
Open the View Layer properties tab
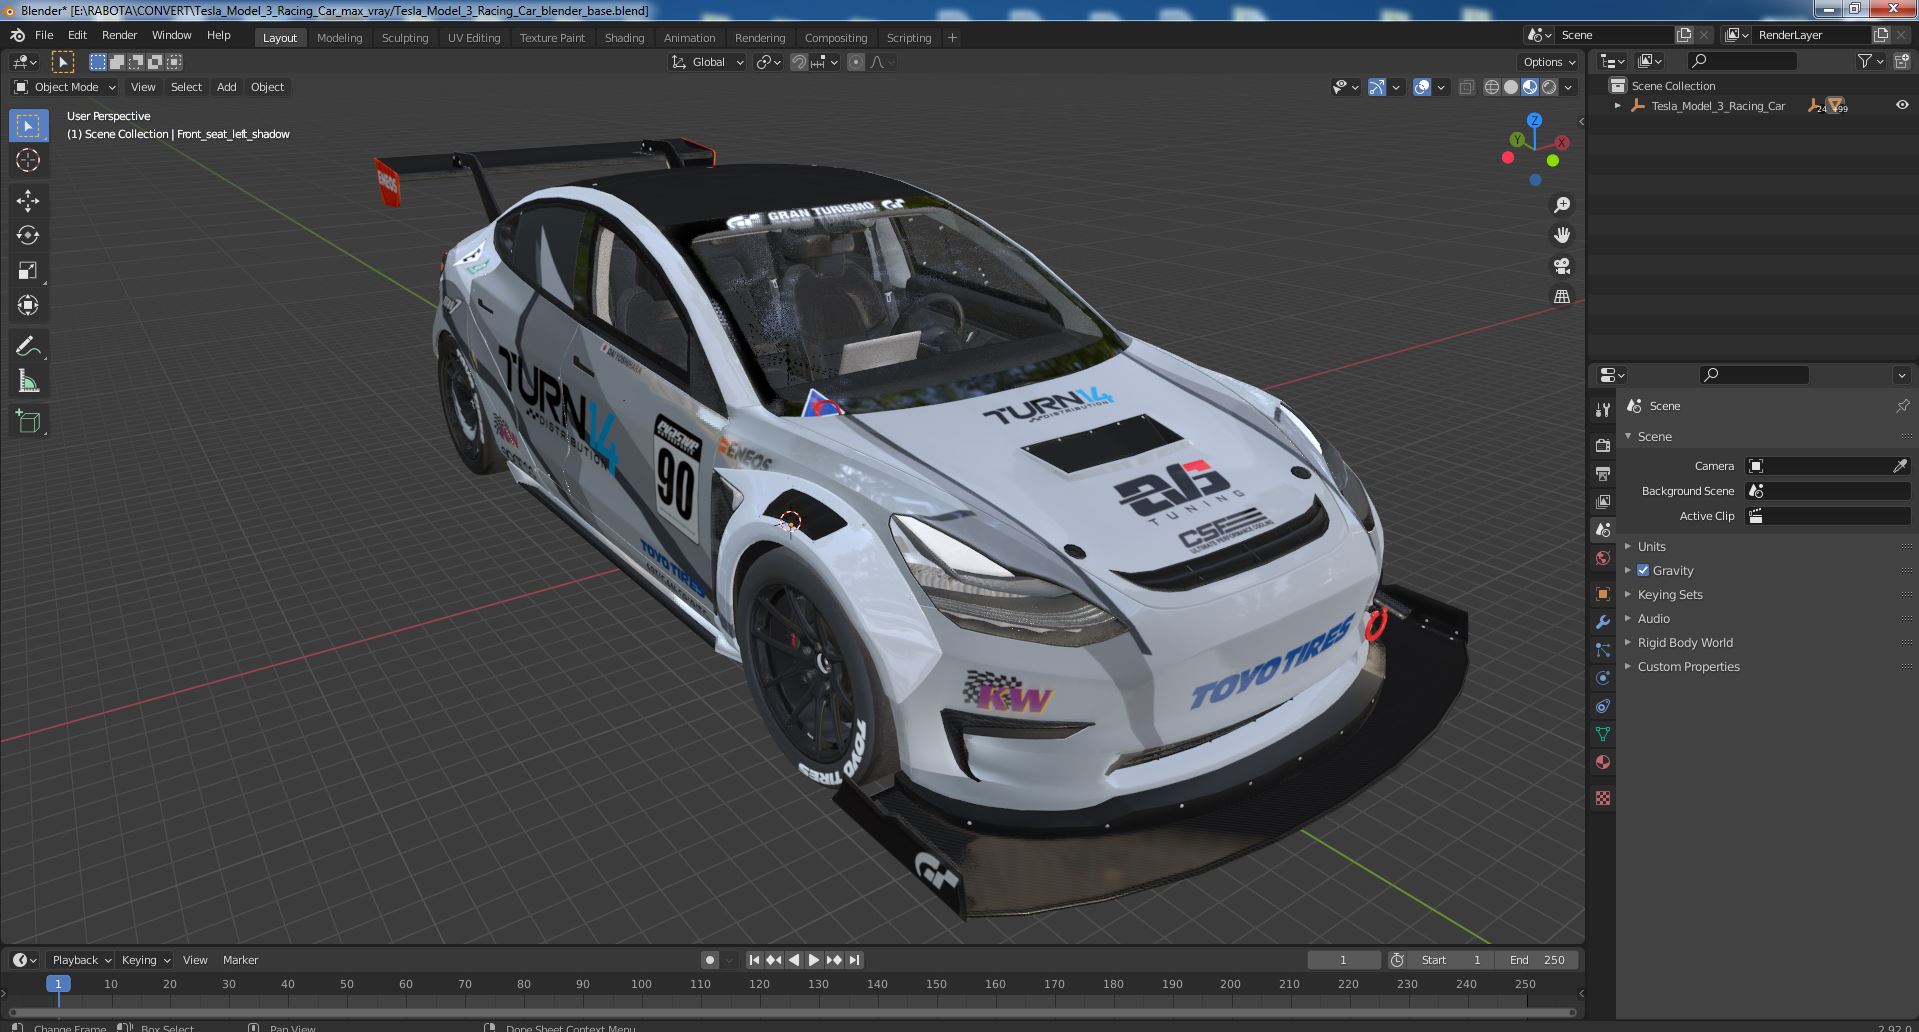[1603, 501]
